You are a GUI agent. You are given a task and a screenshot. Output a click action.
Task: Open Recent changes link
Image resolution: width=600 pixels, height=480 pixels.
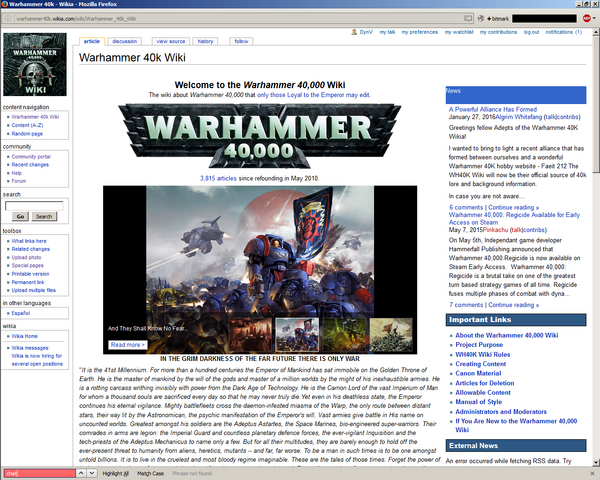coord(30,165)
